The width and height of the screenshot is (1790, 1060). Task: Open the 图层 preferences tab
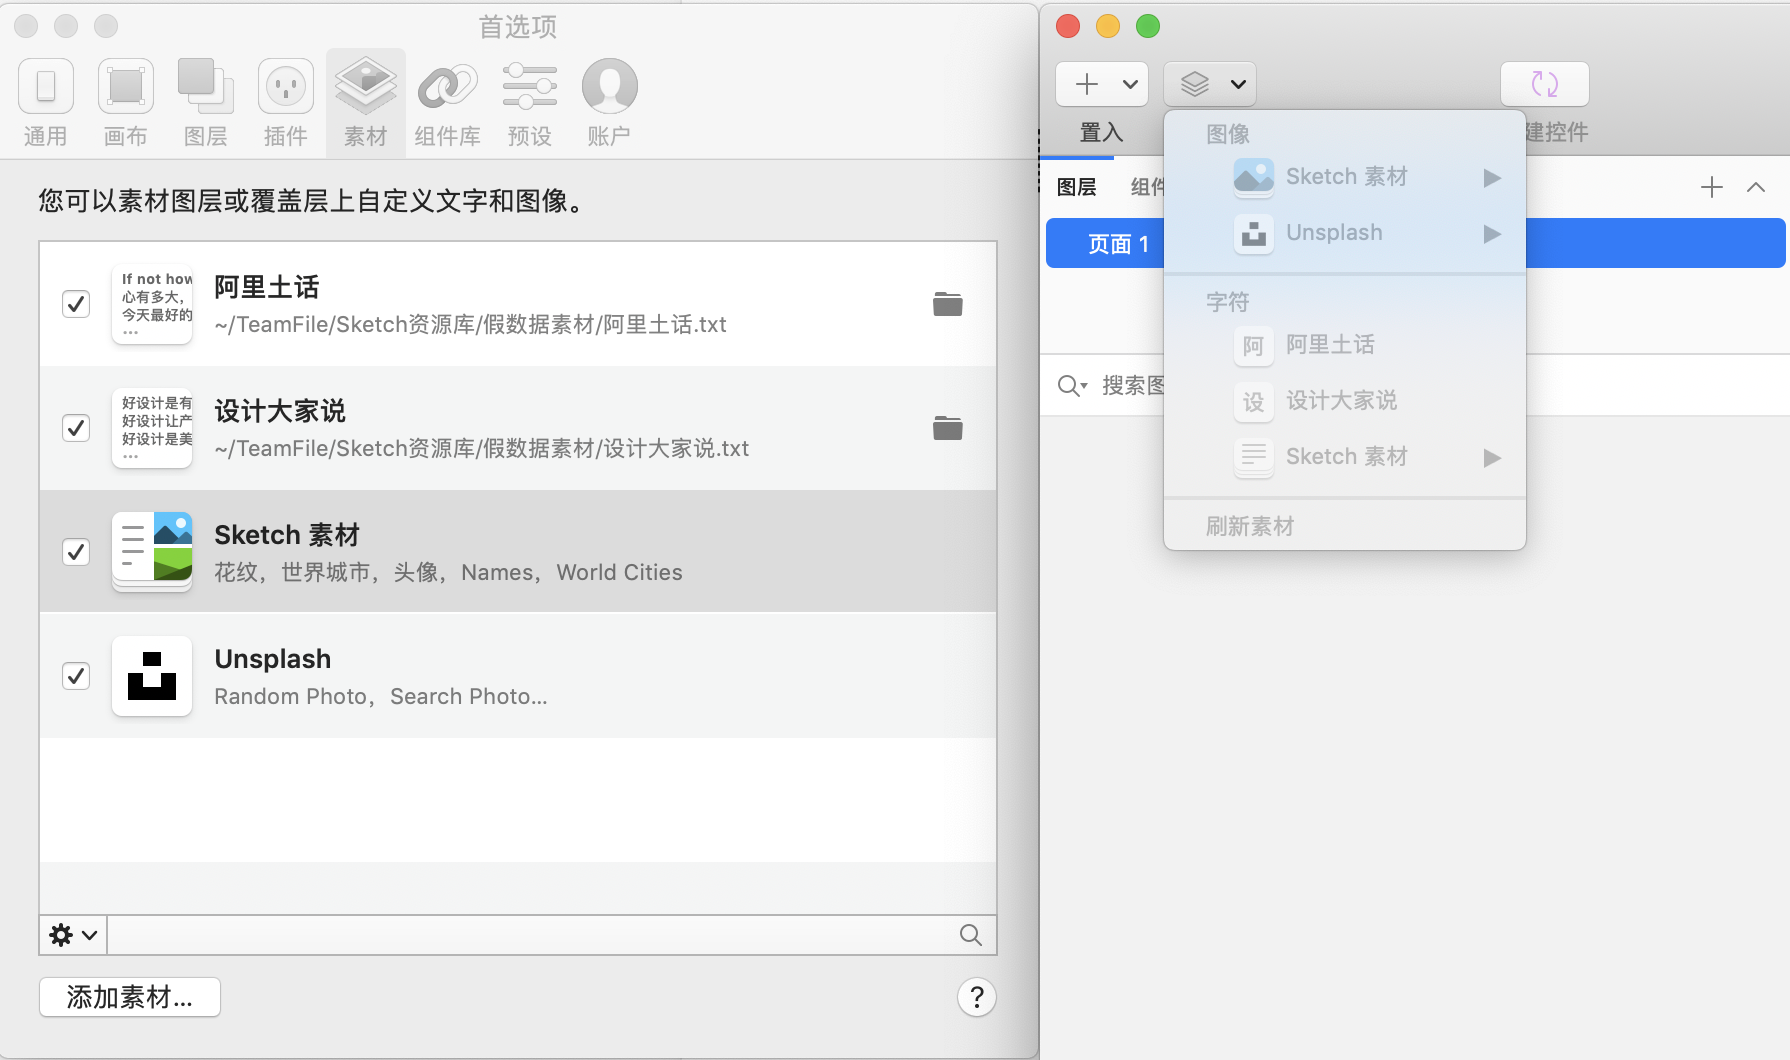click(206, 103)
